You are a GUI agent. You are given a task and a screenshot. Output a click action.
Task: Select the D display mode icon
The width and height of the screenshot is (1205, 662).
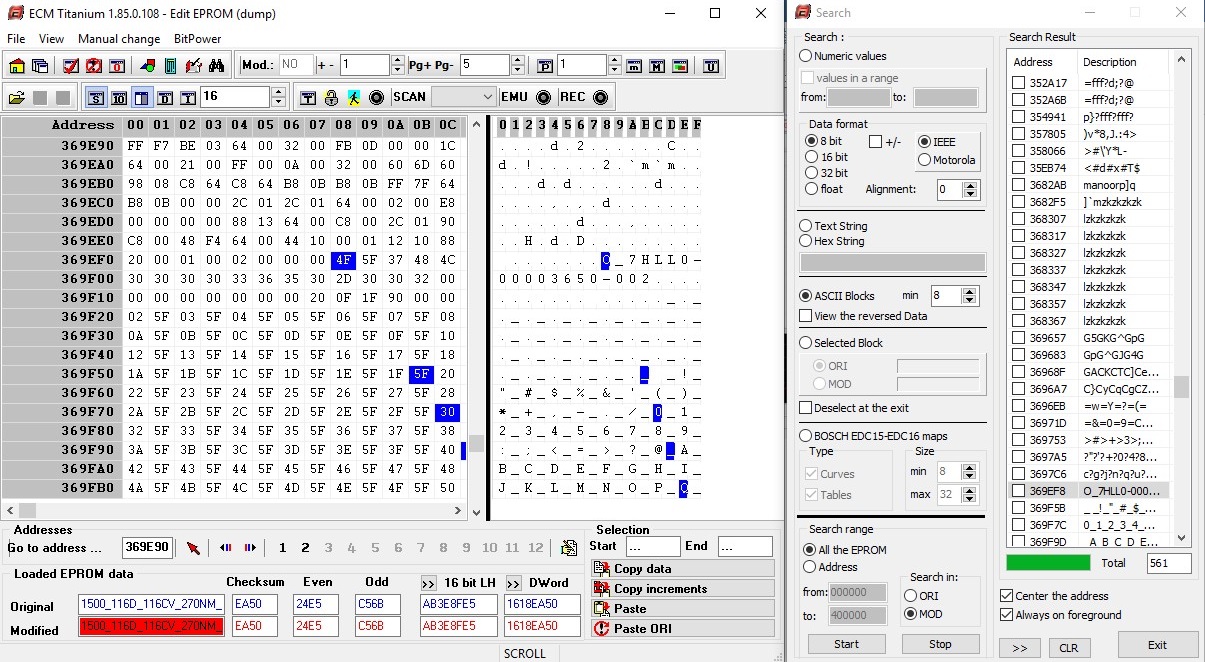164,97
